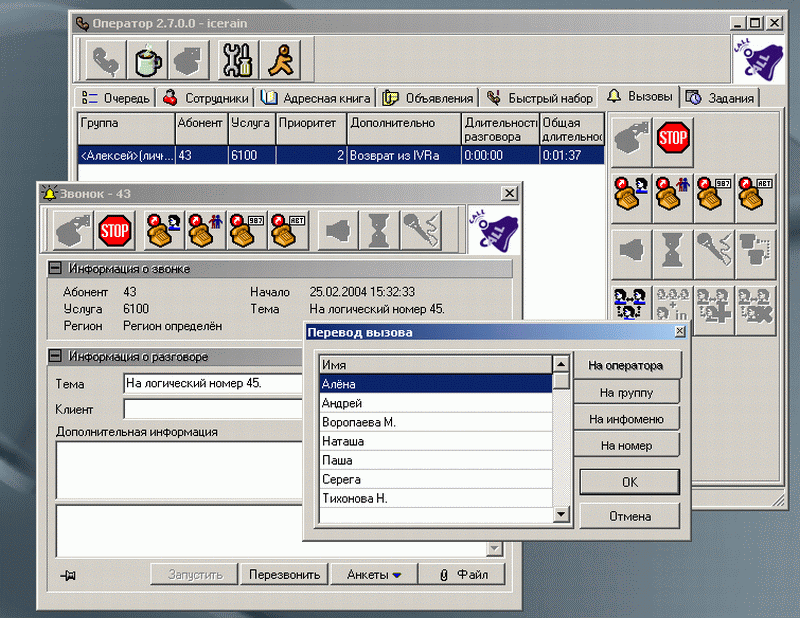Screen dimensions: 800x618
Task: Click scroll-down arrow in Перевод вызова list
Action: click(561, 514)
